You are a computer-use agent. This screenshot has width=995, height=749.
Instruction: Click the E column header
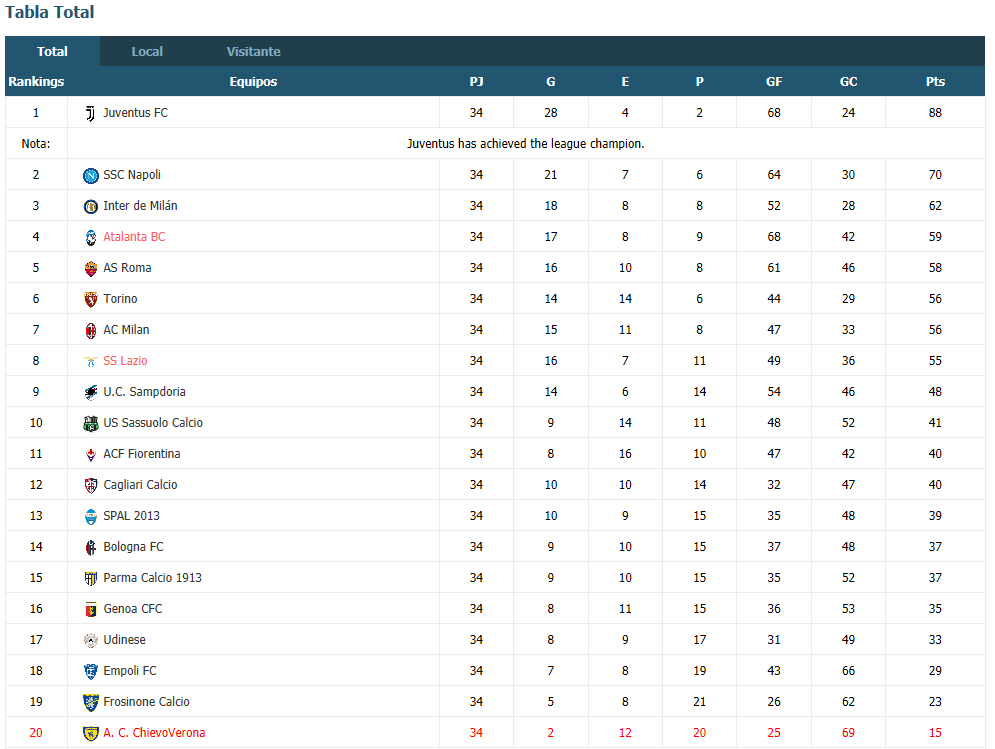625,82
